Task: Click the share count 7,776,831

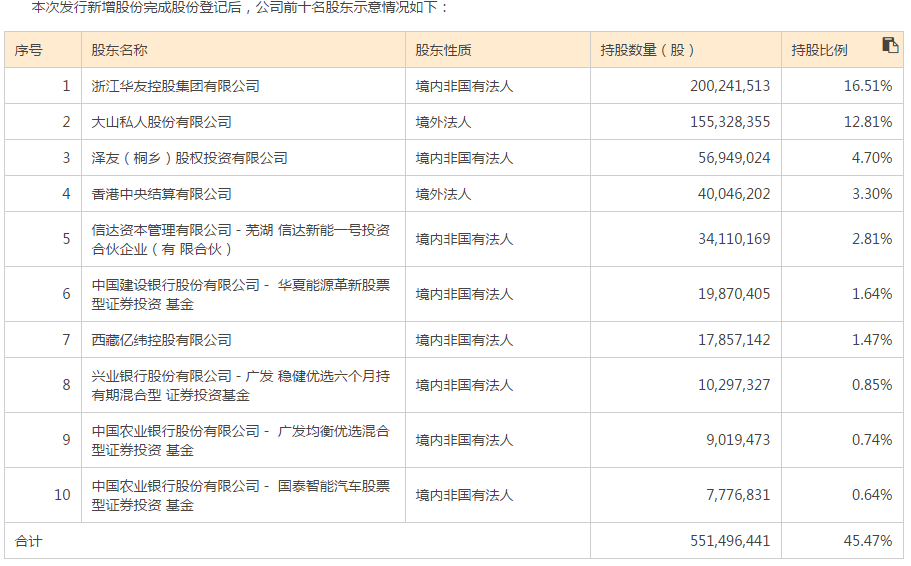Action: 738,495
